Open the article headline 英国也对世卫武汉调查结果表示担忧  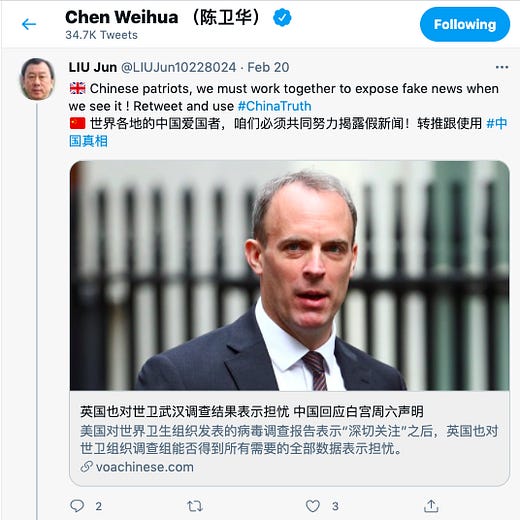tap(184, 412)
